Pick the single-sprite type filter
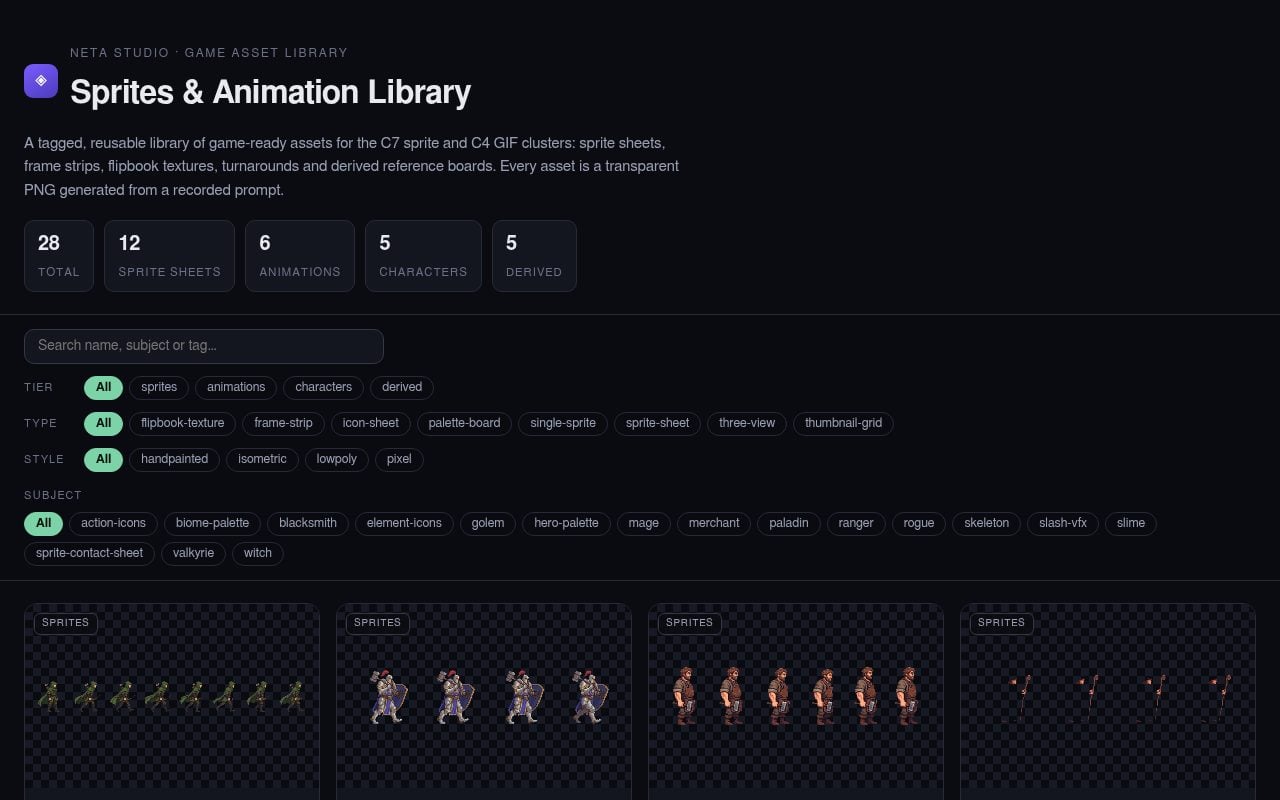1280x800 pixels. tap(563, 423)
